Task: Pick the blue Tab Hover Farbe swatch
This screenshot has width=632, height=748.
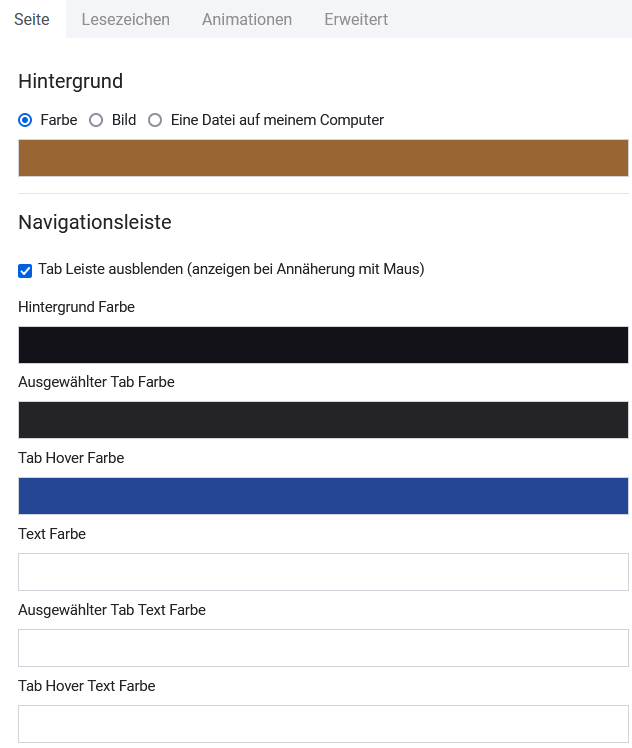Action: click(x=323, y=496)
